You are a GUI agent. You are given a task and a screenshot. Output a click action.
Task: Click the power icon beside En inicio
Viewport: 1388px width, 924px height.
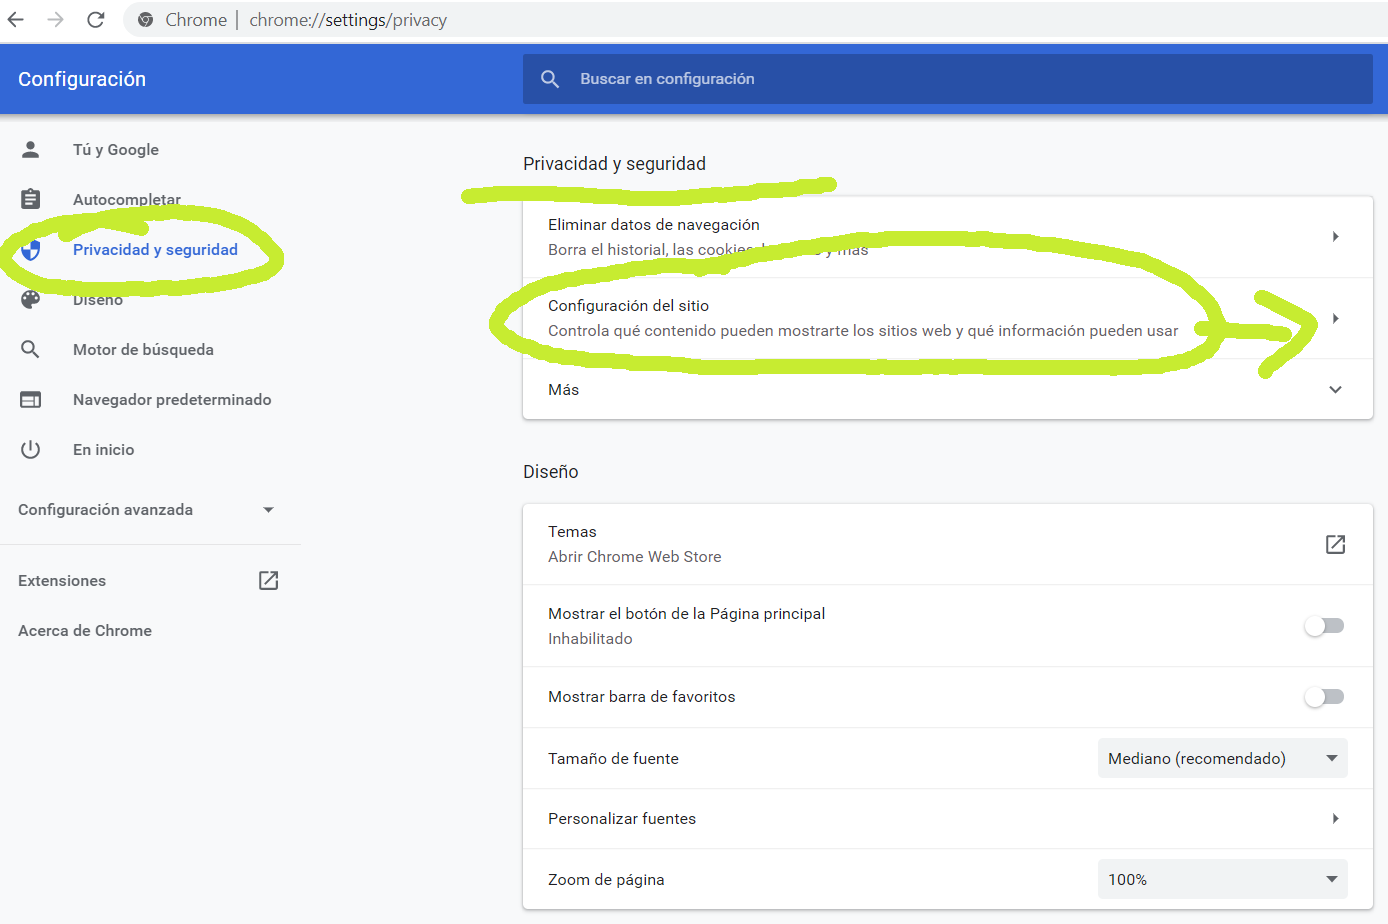[x=31, y=449]
